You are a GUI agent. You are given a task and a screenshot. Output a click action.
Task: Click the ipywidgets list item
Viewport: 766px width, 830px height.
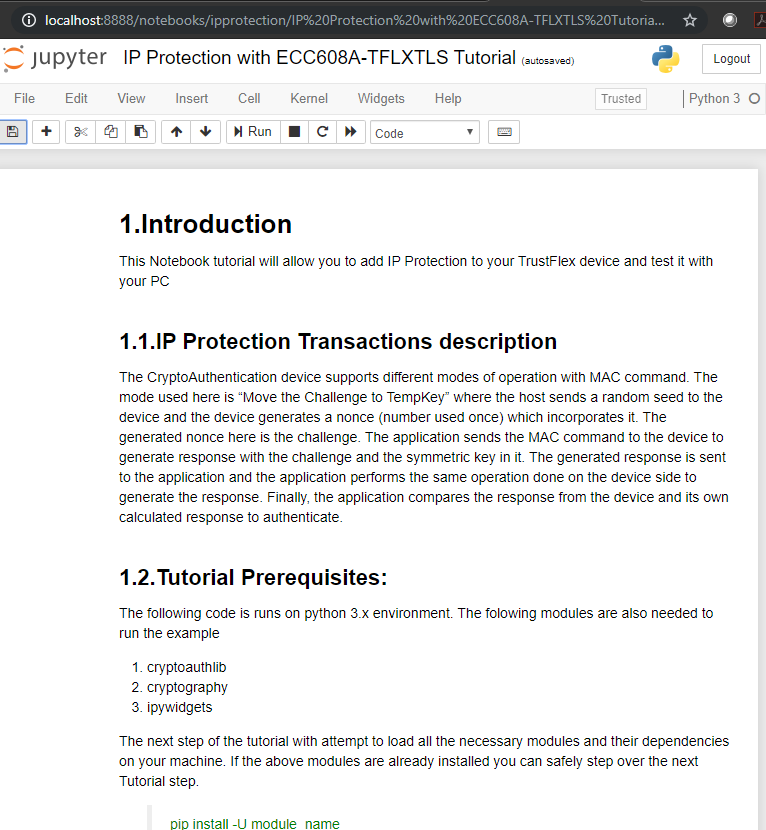click(x=179, y=708)
